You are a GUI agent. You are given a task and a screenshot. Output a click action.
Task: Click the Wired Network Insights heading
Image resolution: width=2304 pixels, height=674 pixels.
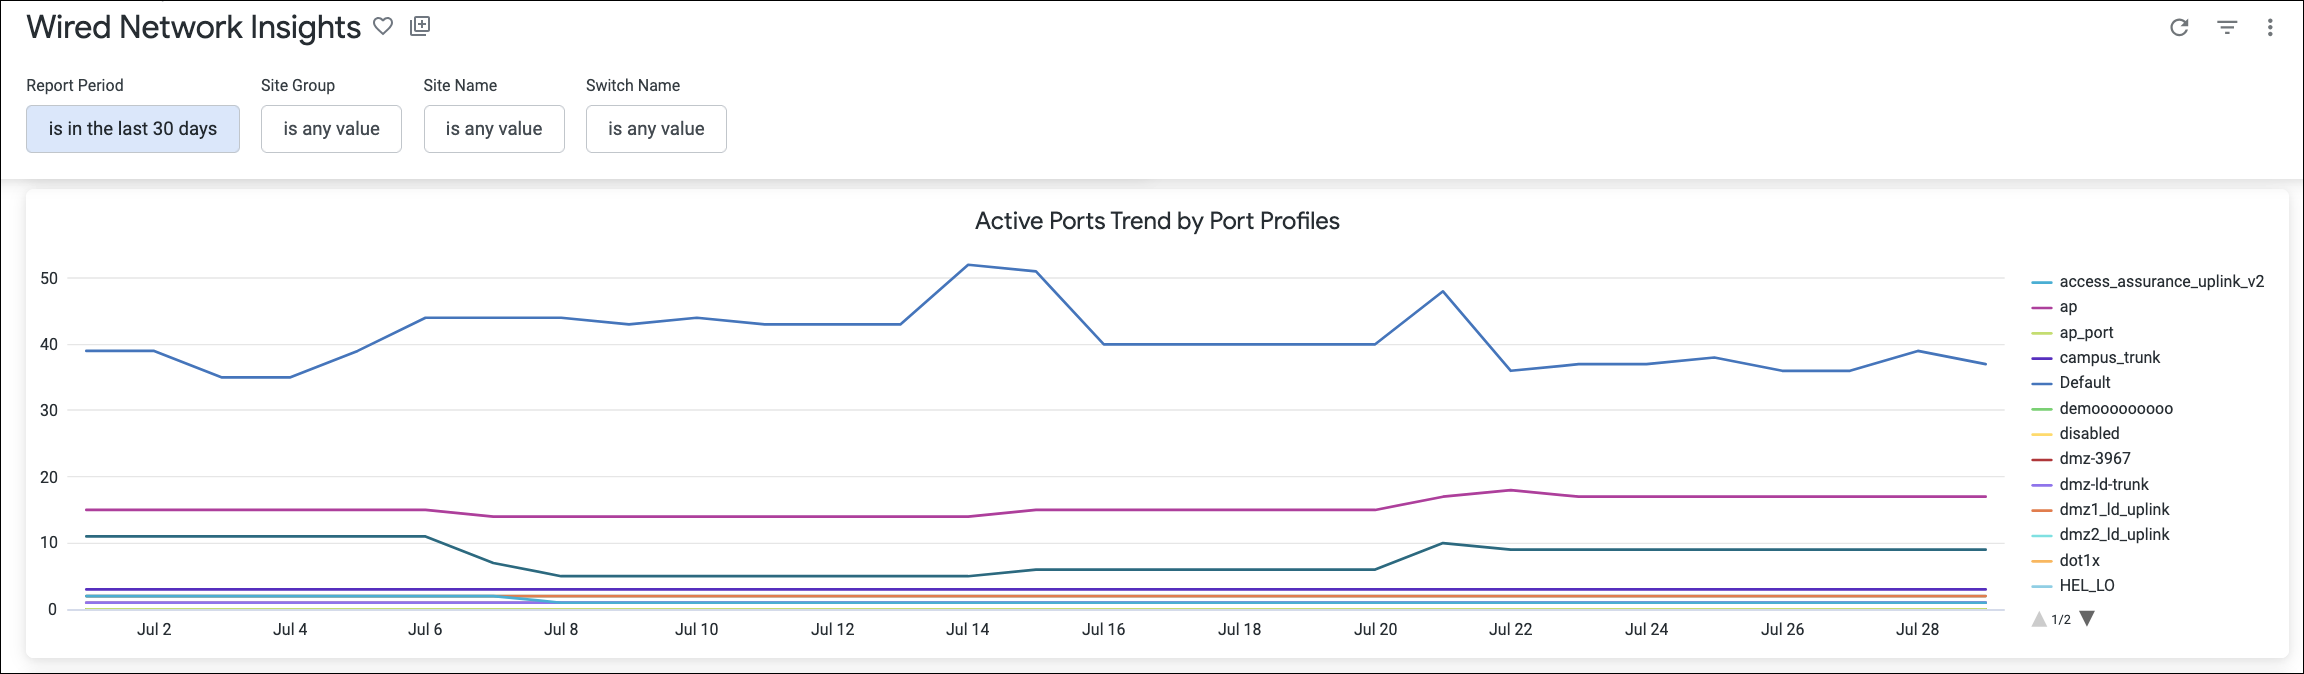click(194, 27)
